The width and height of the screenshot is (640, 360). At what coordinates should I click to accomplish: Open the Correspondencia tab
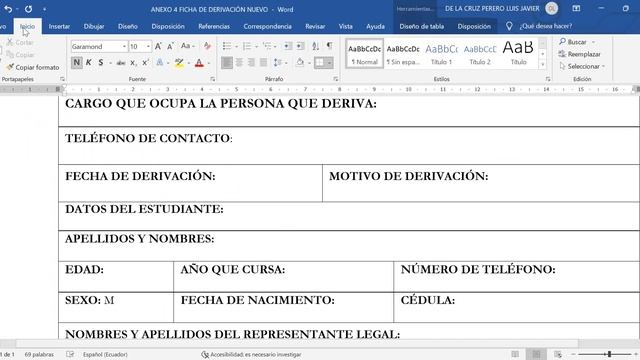tap(267, 26)
